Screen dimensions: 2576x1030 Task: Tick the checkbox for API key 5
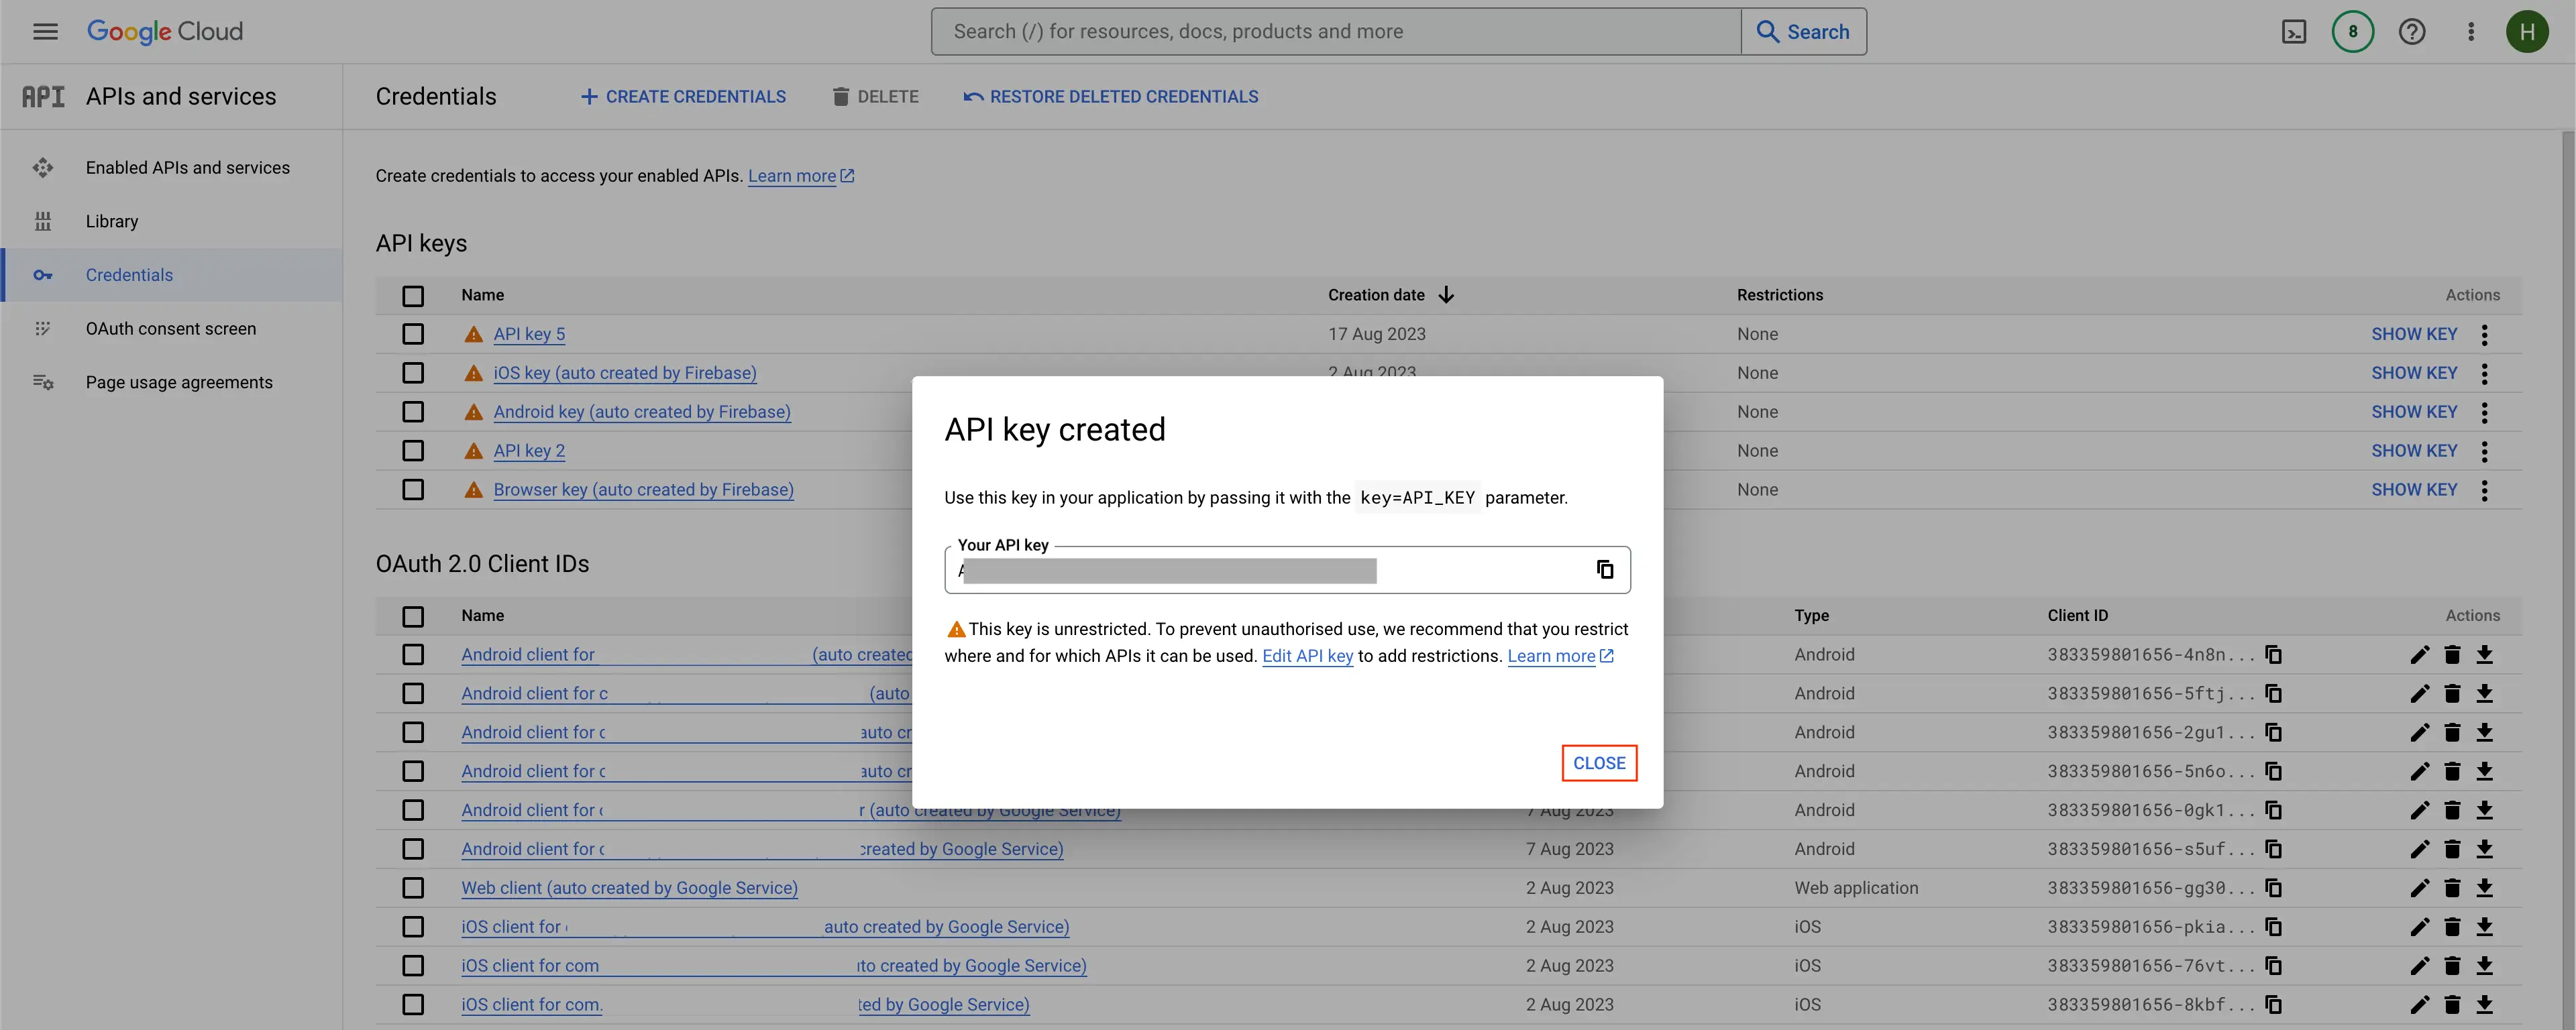click(x=413, y=334)
